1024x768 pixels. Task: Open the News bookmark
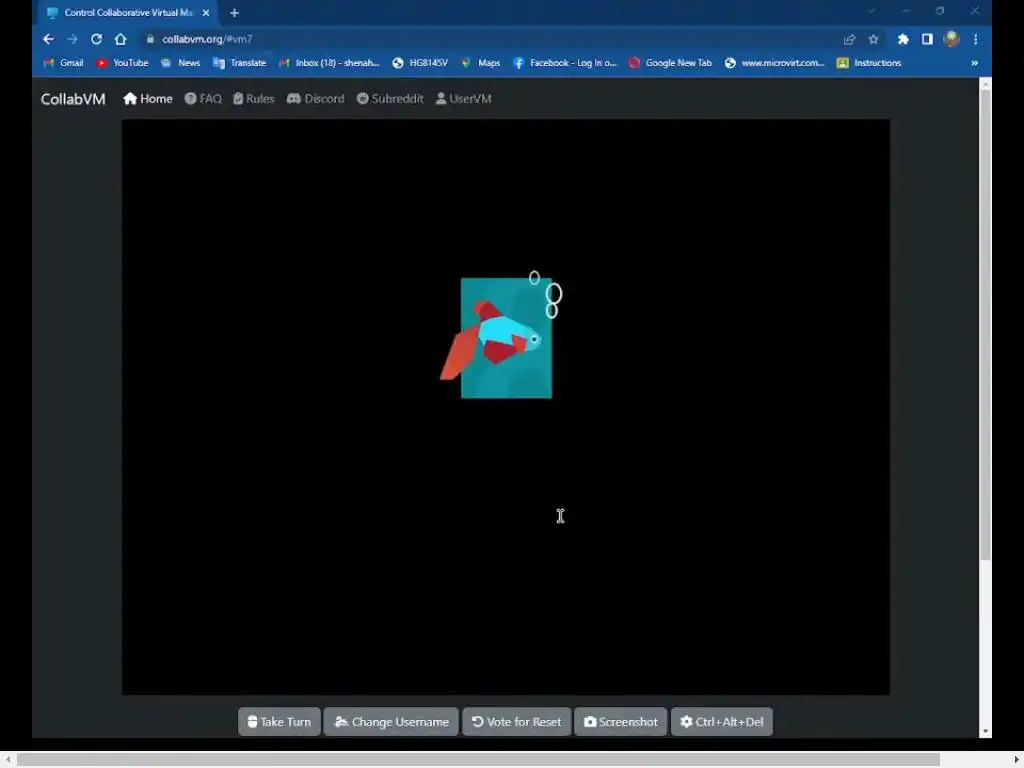(x=180, y=63)
